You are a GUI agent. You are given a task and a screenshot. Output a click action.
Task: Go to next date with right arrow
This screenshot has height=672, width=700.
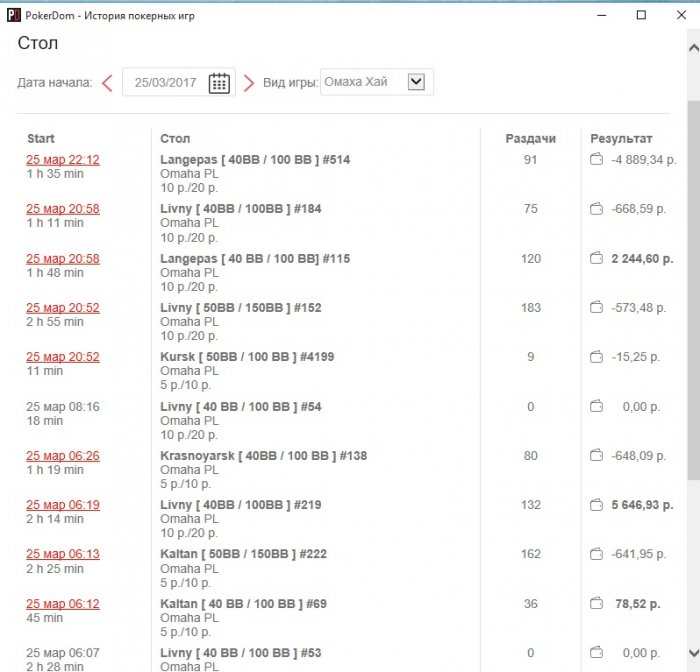click(249, 83)
